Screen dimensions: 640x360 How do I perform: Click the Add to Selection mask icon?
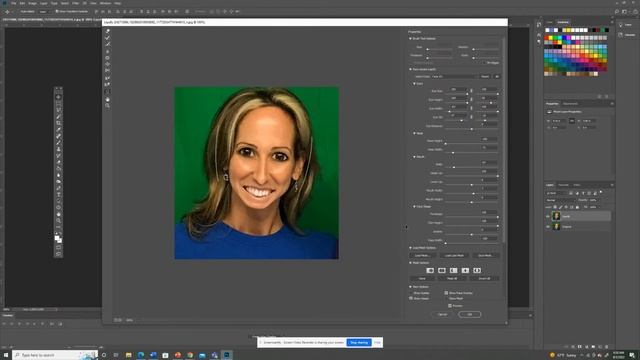point(442,270)
